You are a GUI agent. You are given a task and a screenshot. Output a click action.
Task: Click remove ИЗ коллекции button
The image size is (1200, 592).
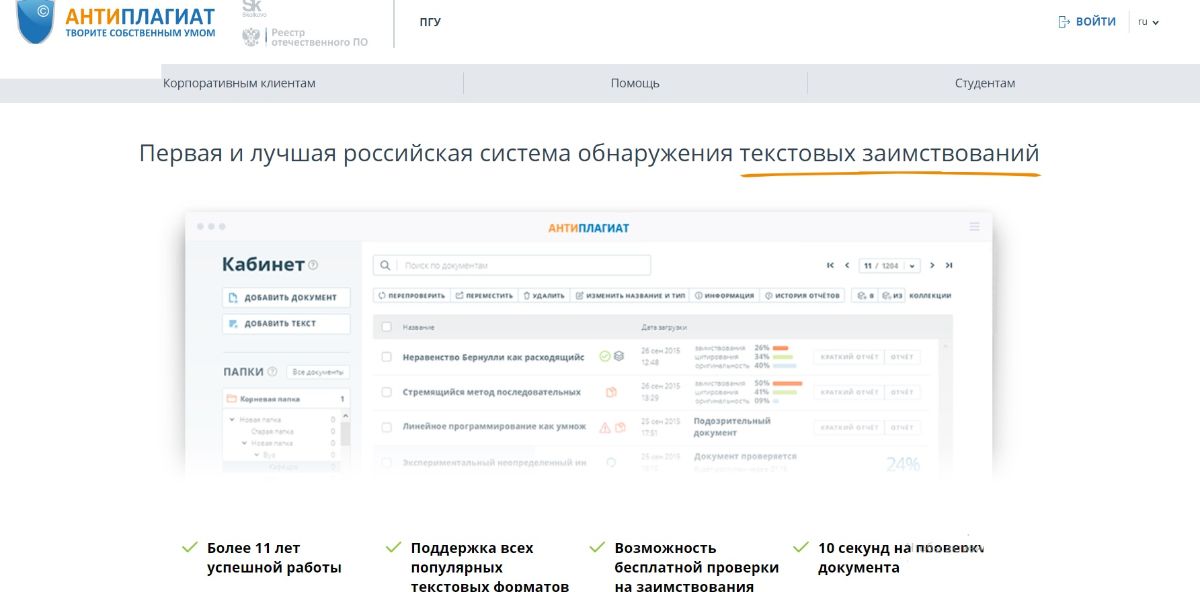pos(894,295)
